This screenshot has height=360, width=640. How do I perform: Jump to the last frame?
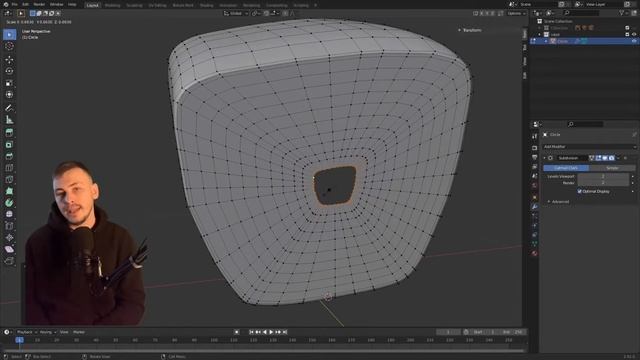(x=285, y=332)
